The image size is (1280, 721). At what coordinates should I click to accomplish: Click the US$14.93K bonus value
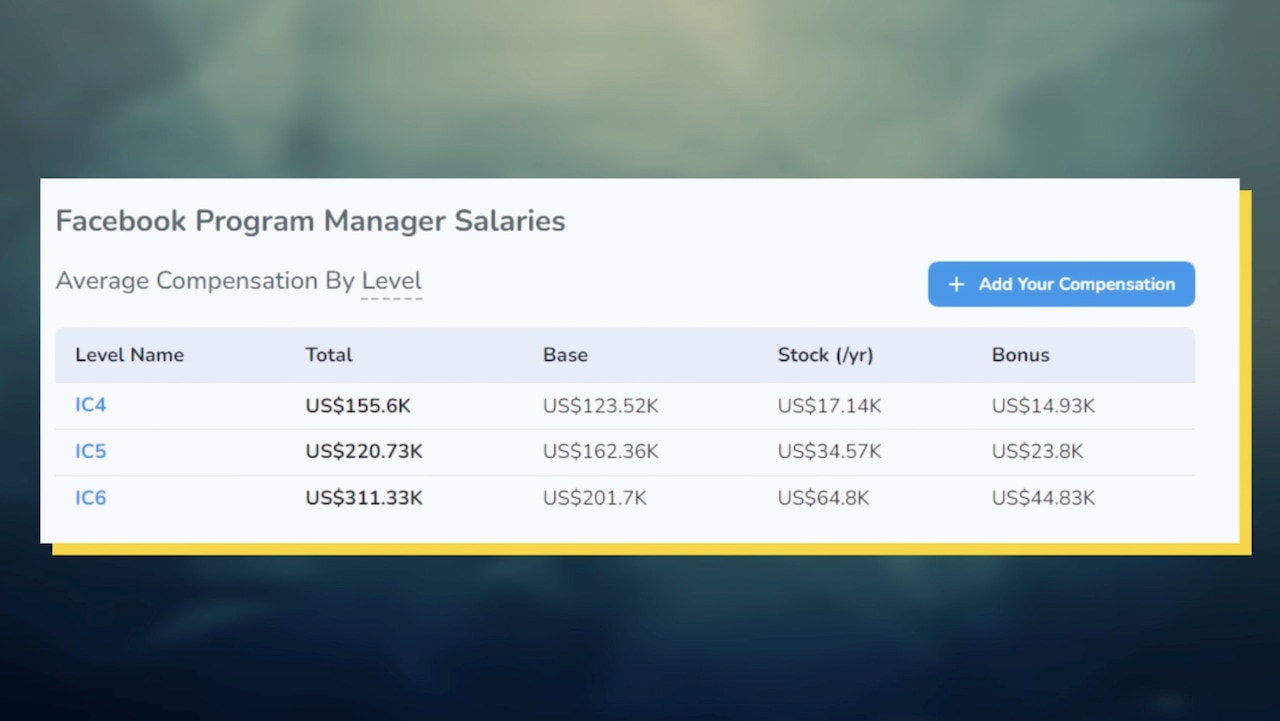1044,406
